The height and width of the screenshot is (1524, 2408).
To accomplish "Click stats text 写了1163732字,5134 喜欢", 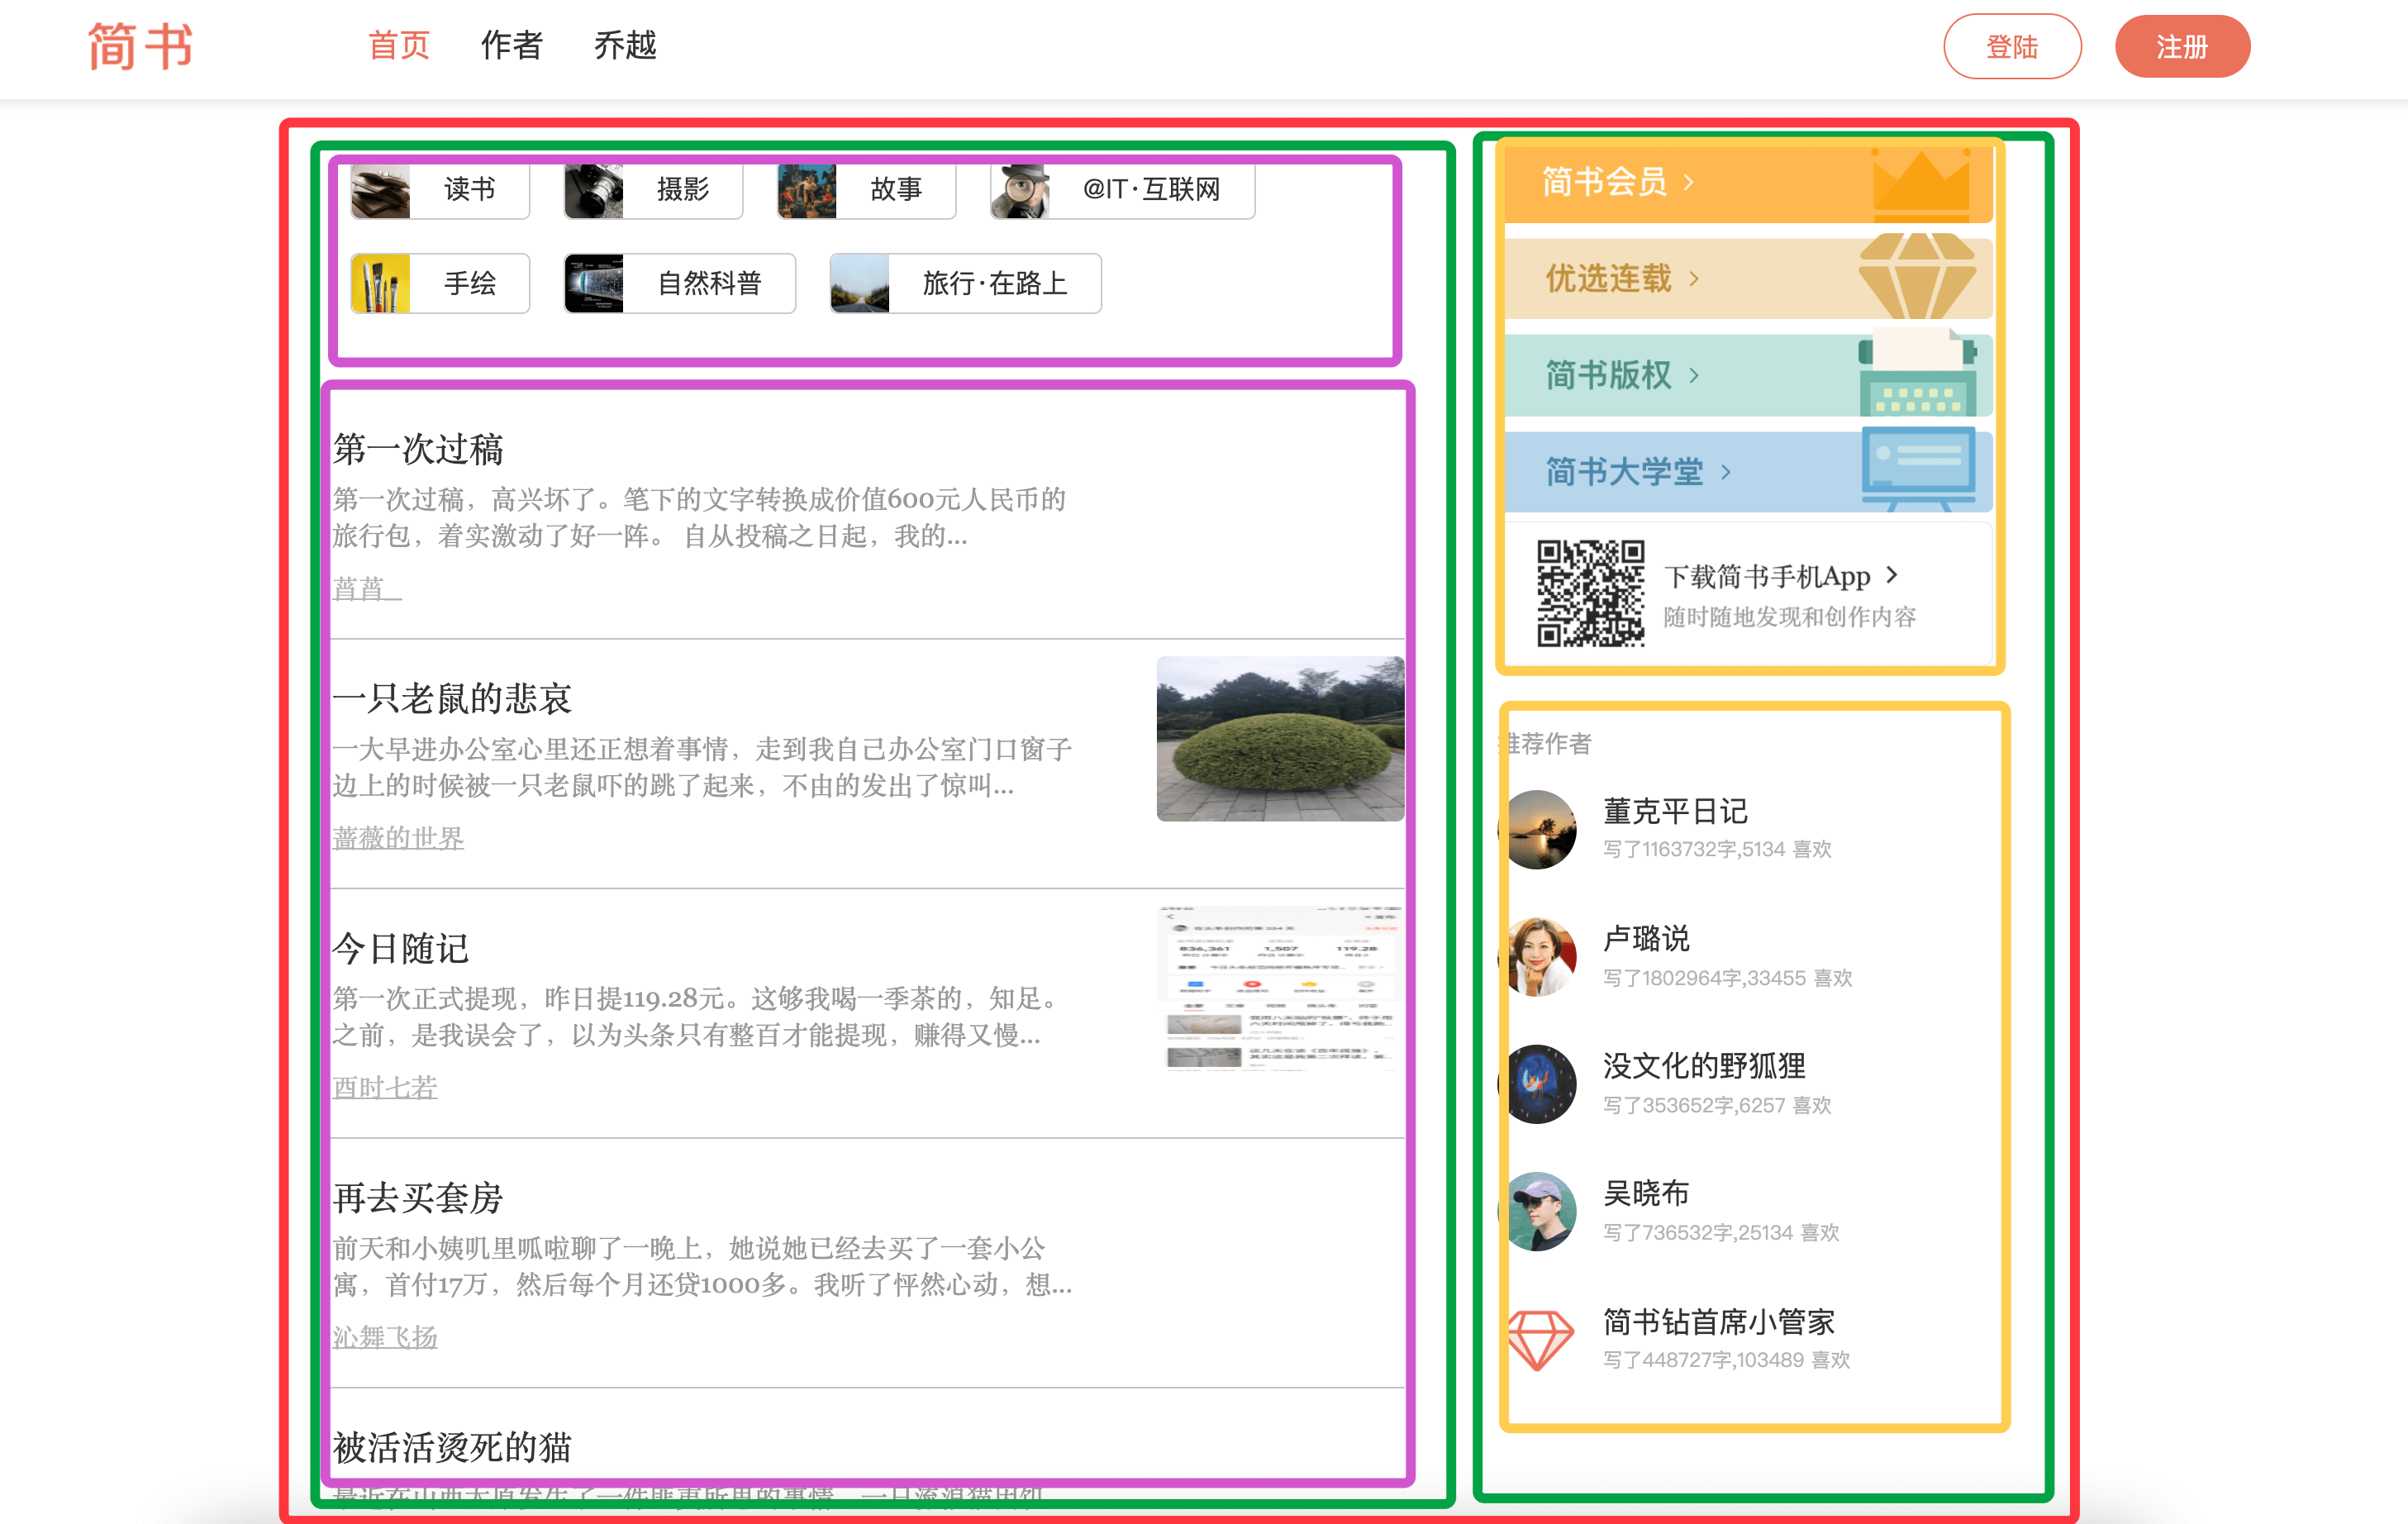I will coord(1717,849).
